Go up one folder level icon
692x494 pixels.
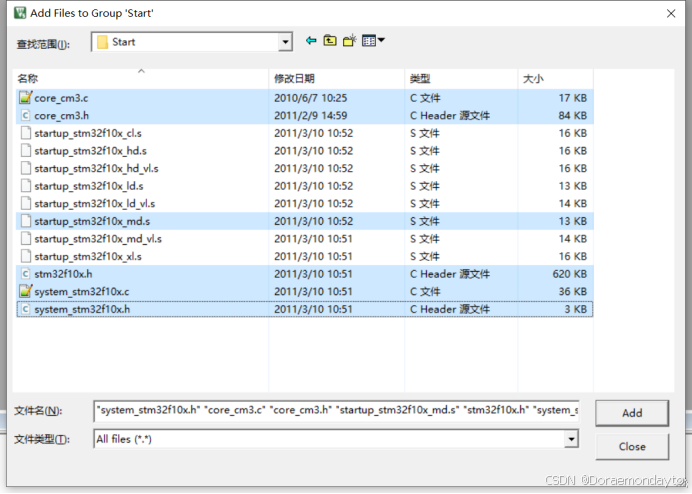(x=330, y=41)
